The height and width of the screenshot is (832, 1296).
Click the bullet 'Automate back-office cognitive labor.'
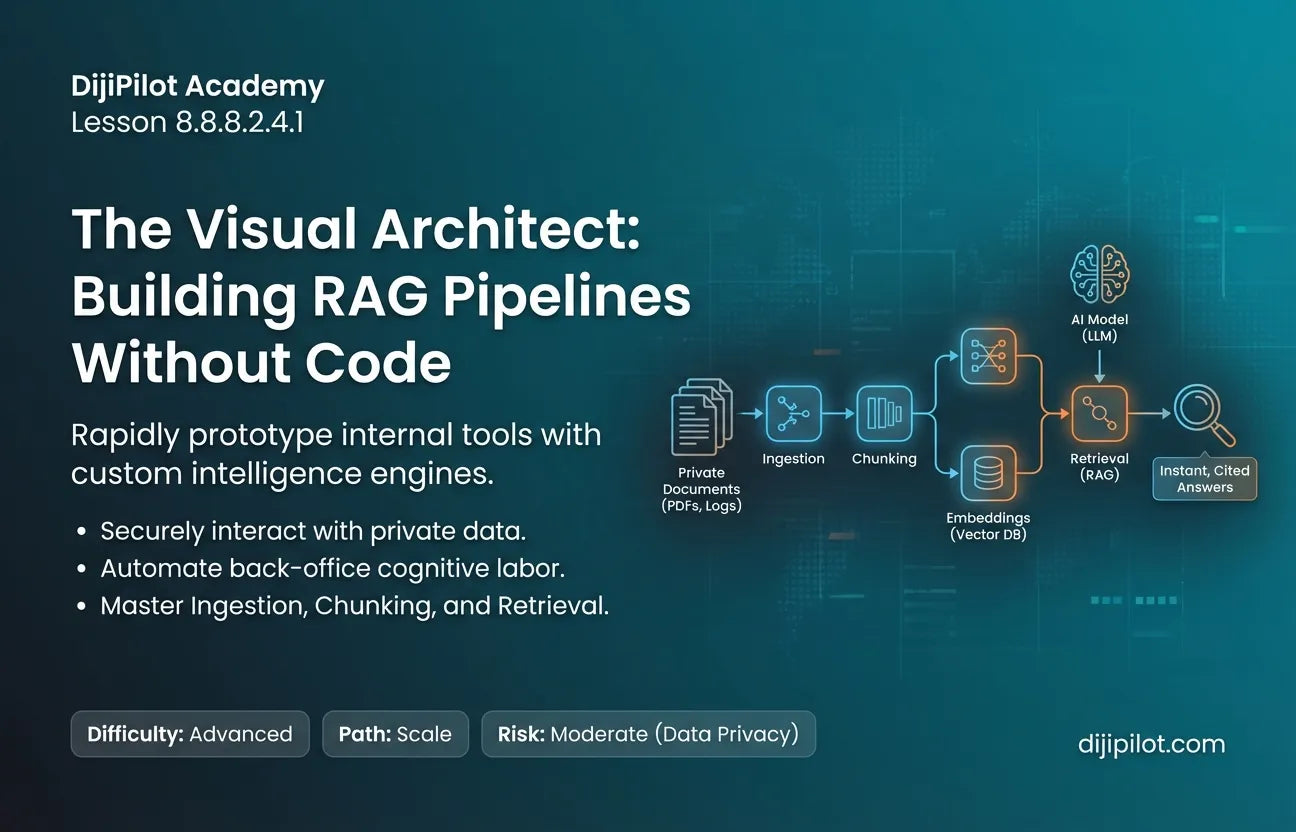click(x=333, y=568)
